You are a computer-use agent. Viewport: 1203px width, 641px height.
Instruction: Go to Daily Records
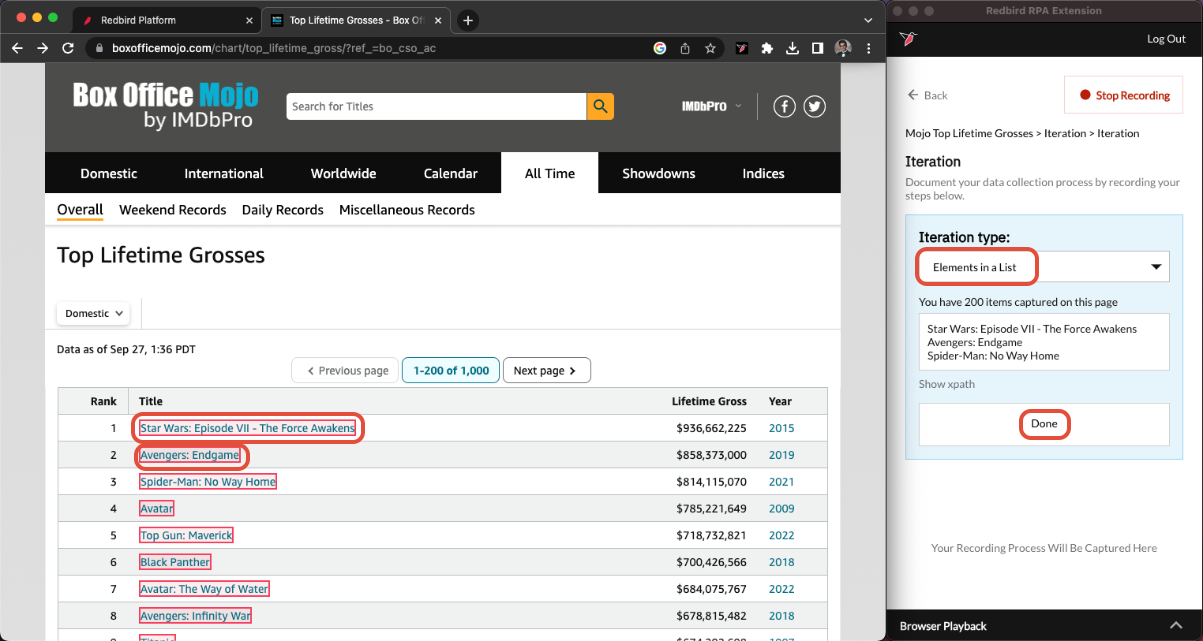283,210
